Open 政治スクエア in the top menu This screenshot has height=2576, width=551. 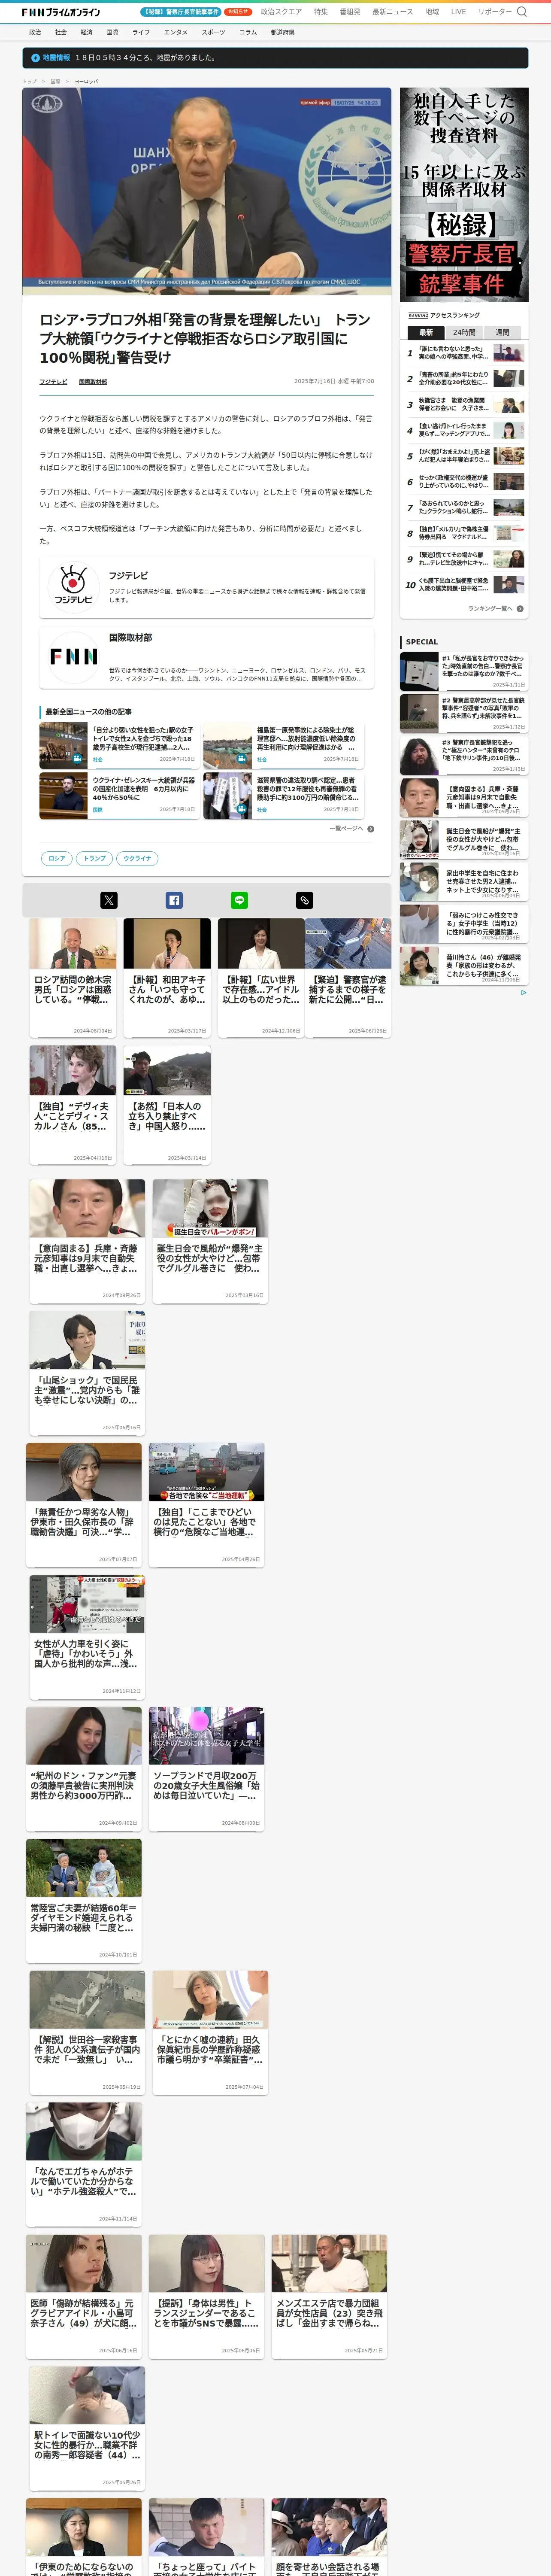(x=281, y=12)
